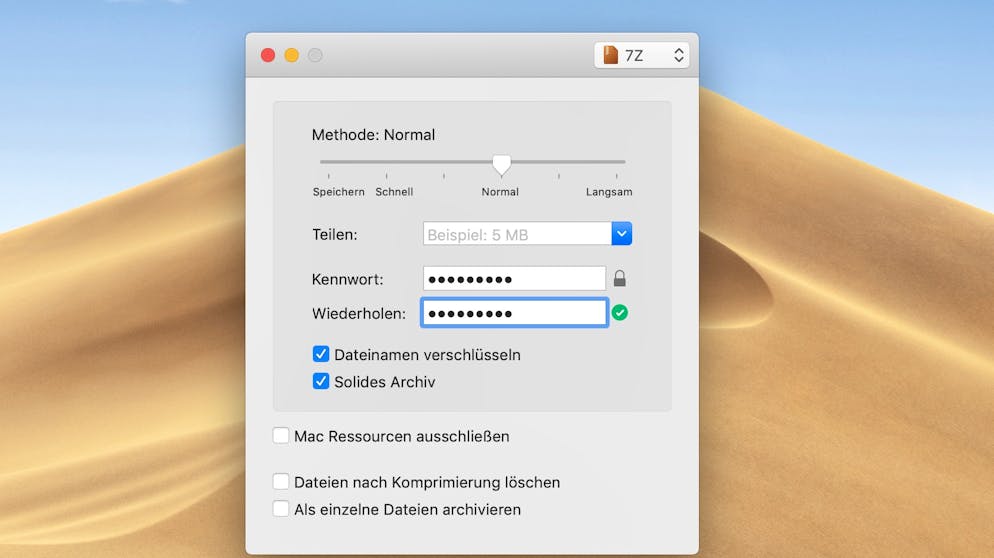
Task: Minimize window with the yellow button
Action: click(292, 55)
